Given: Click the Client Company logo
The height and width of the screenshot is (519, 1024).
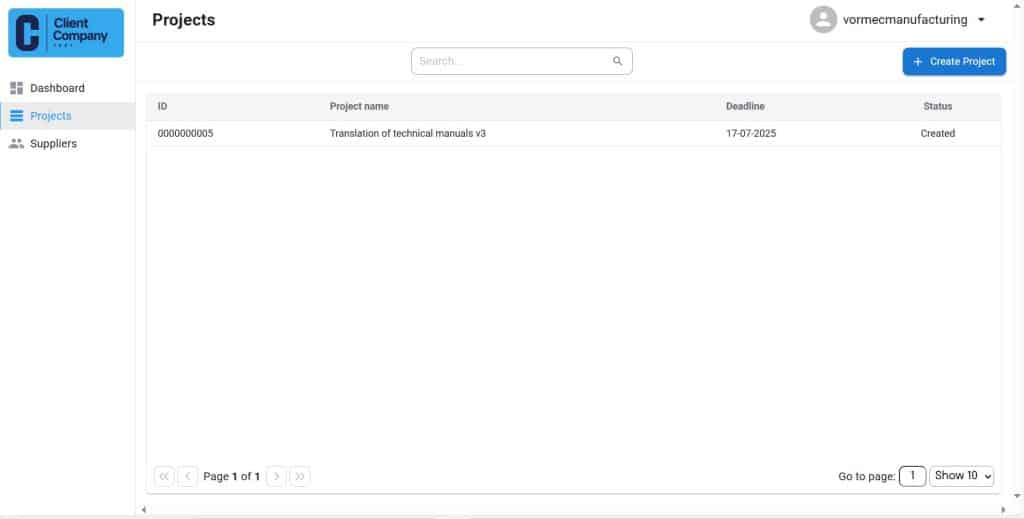Looking at the screenshot, I should point(66,33).
